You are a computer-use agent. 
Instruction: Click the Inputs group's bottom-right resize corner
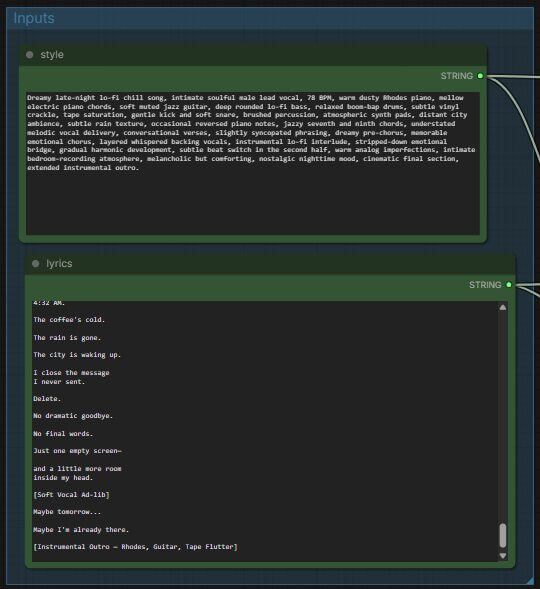tap(529, 581)
